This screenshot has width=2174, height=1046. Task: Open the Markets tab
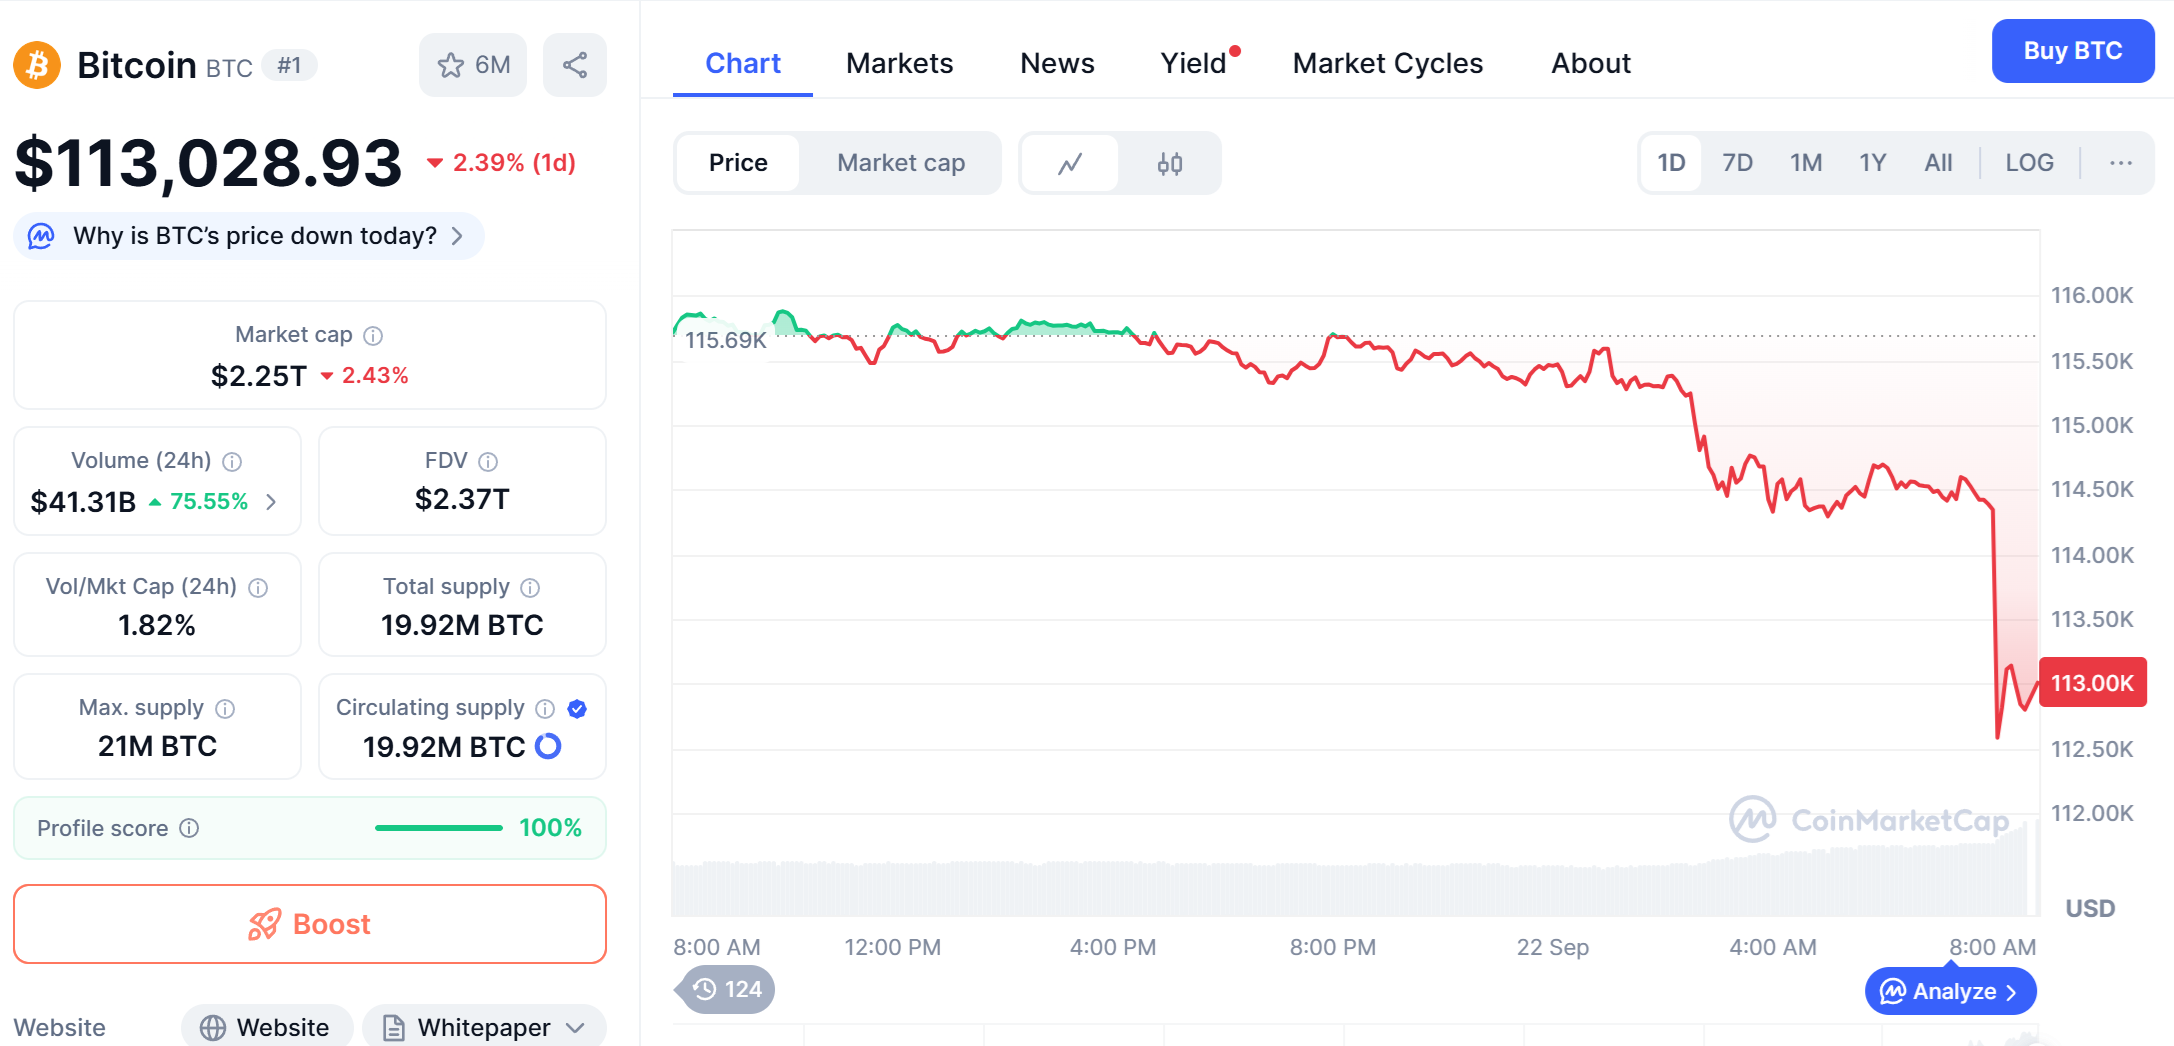point(899,63)
